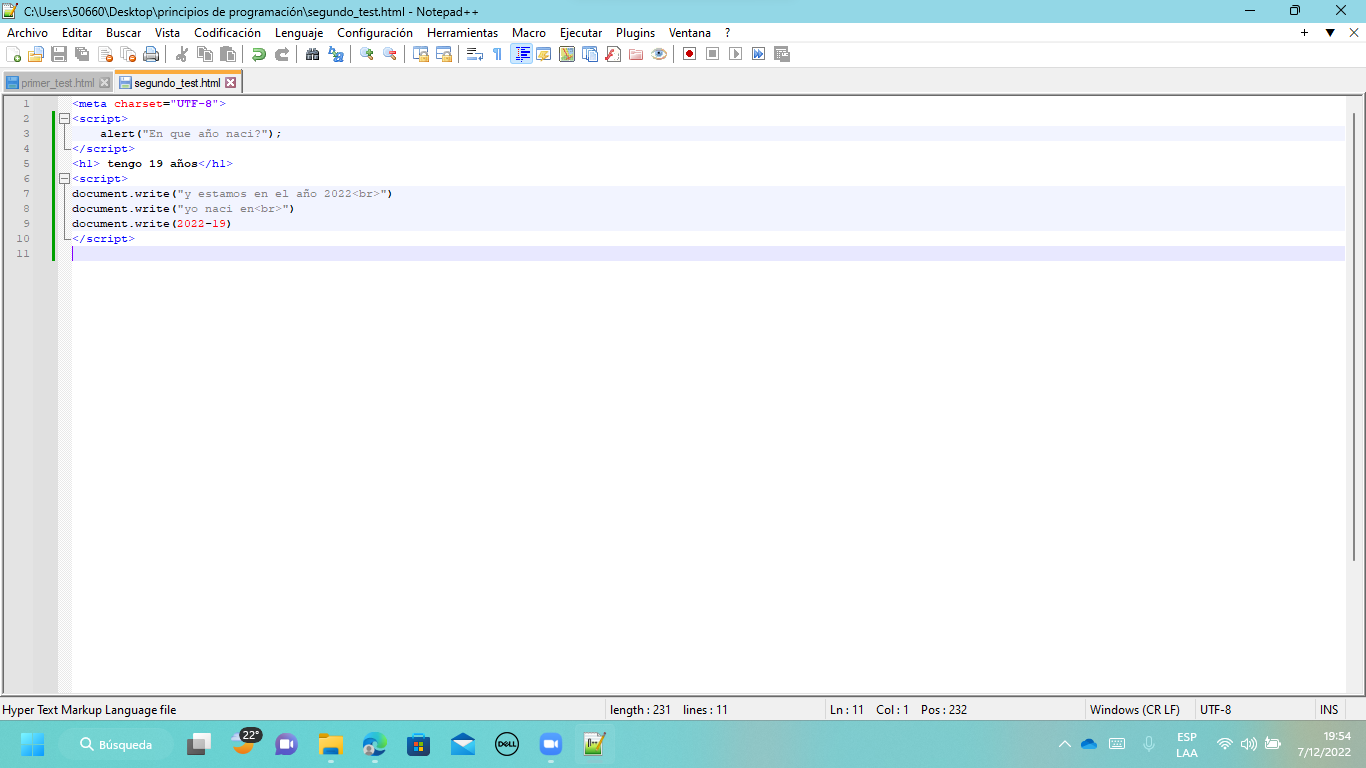Zoom out using the toolbar magnifier
The image size is (1366, 768).
(390, 54)
